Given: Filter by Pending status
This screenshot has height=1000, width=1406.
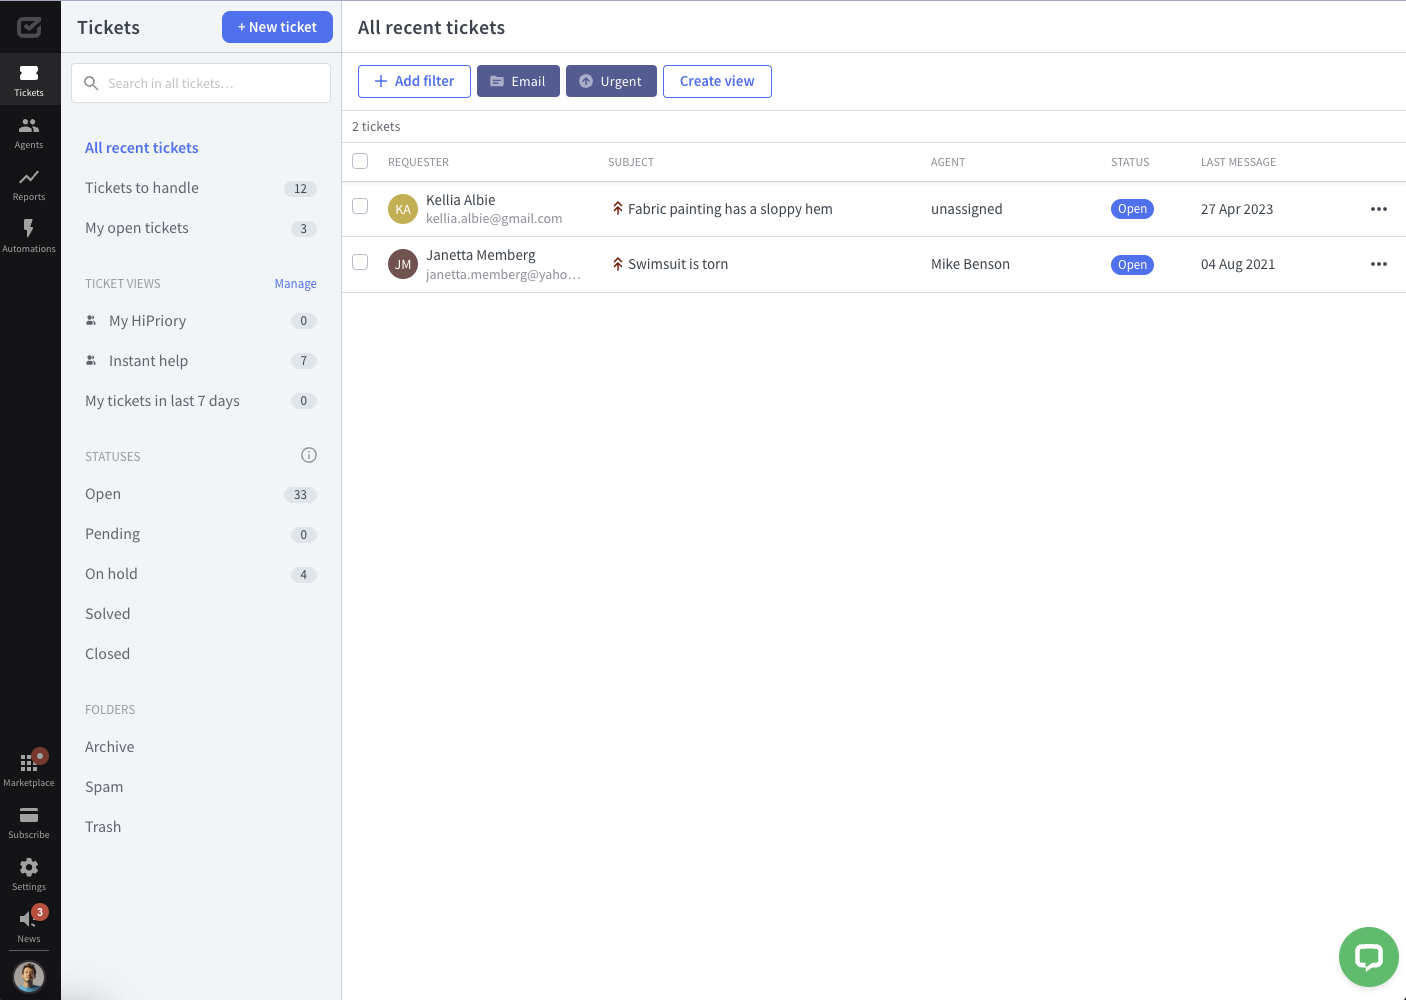Looking at the screenshot, I should click(201, 534).
